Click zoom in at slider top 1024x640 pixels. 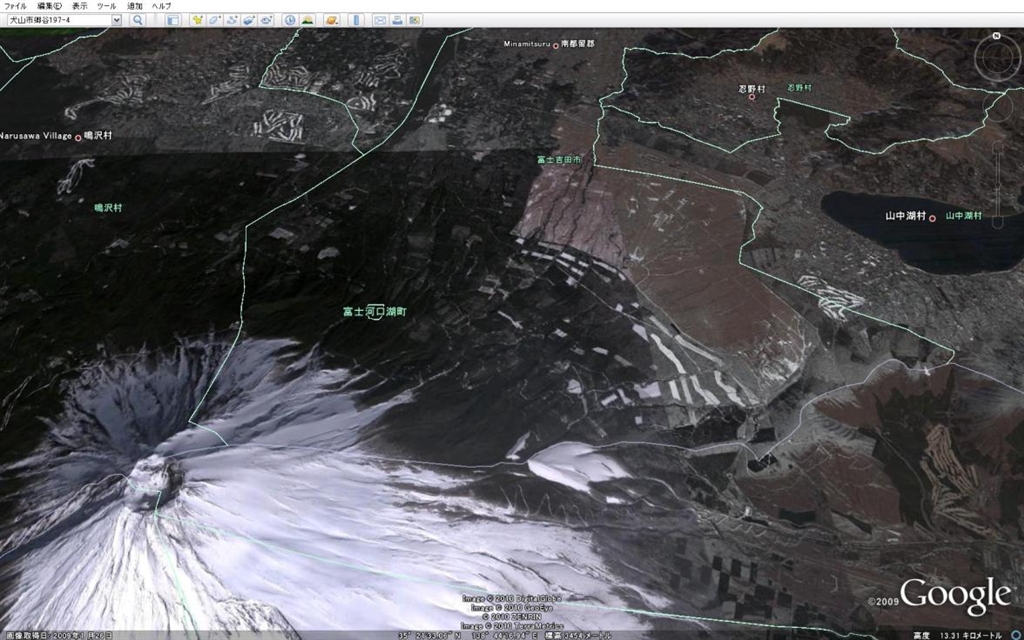[x=997, y=145]
